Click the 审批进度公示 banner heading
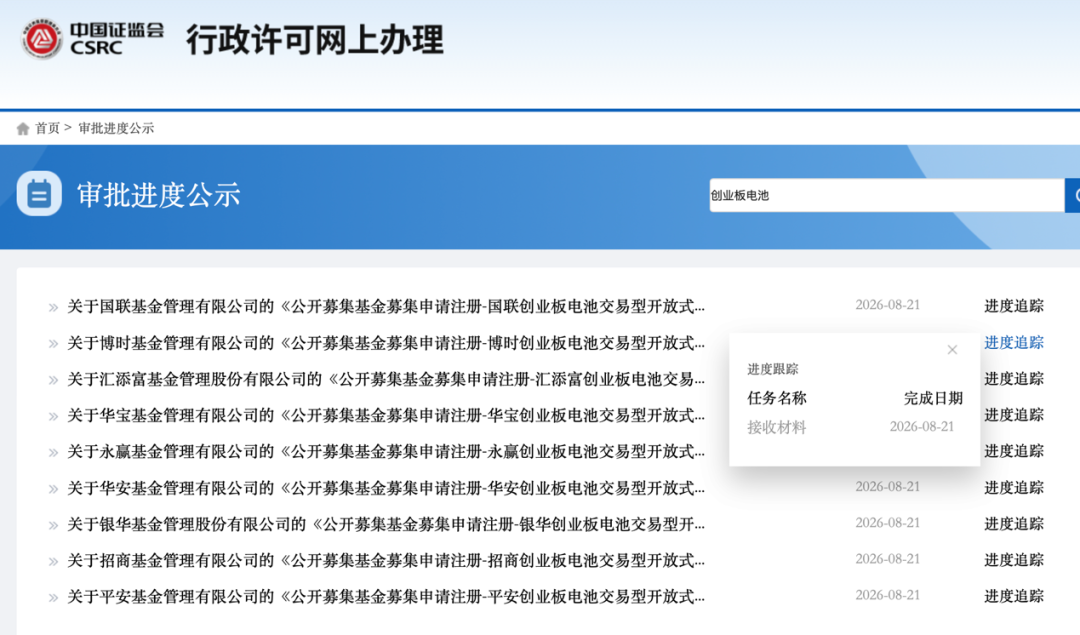1080x635 pixels. [158, 195]
